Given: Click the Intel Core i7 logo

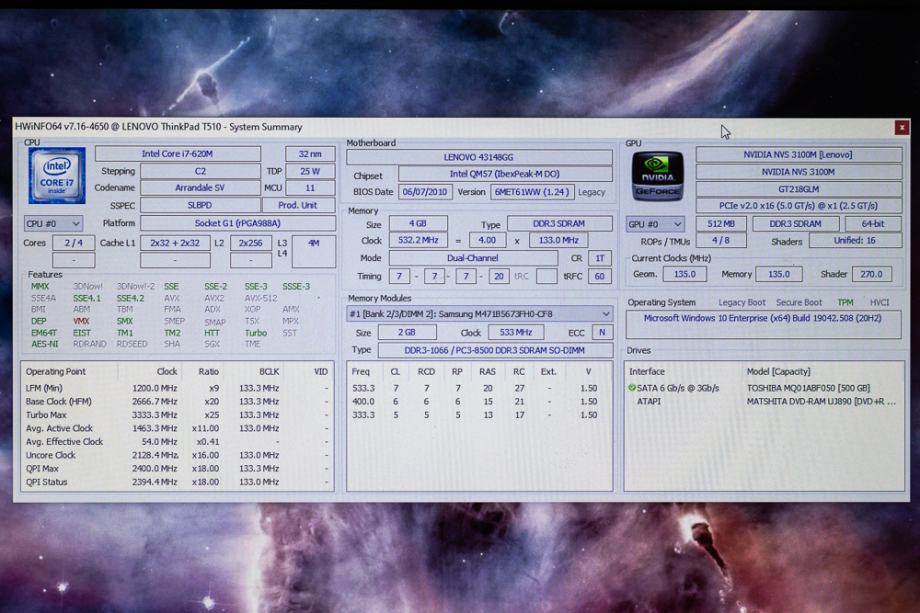Looking at the screenshot, I should tap(57, 175).
